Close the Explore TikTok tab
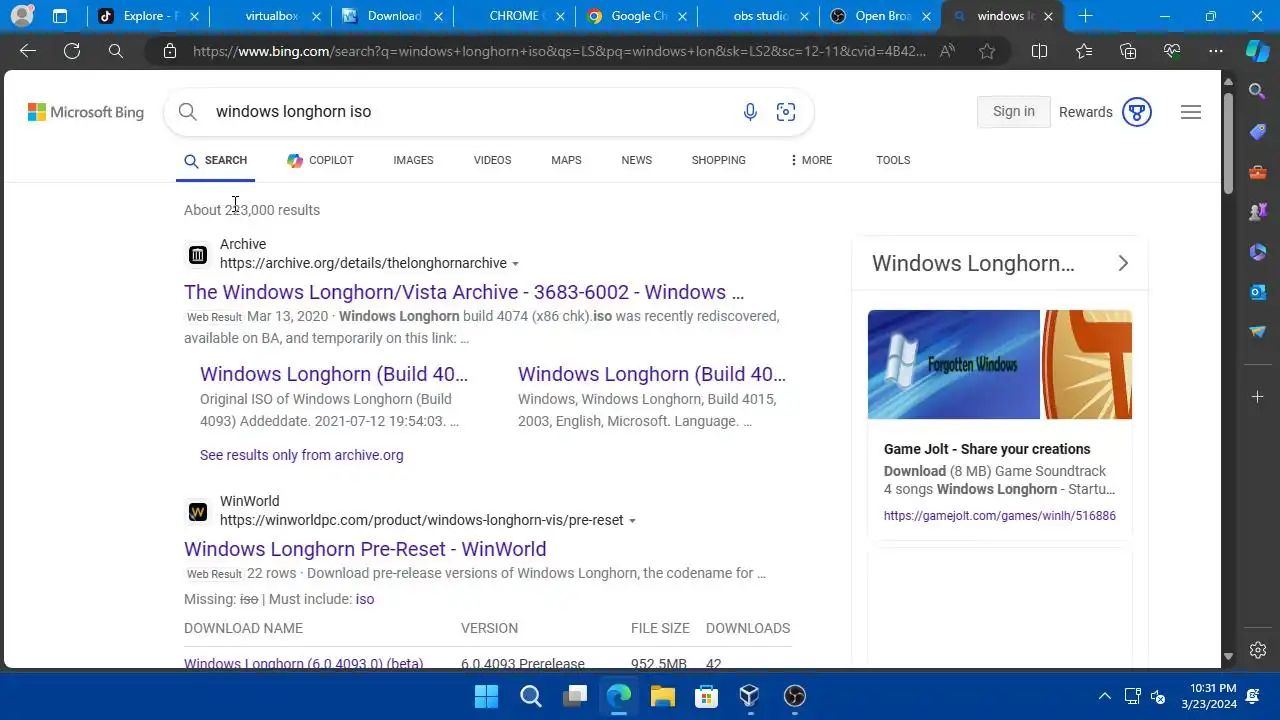The image size is (1280, 720). (x=194, y=16)
